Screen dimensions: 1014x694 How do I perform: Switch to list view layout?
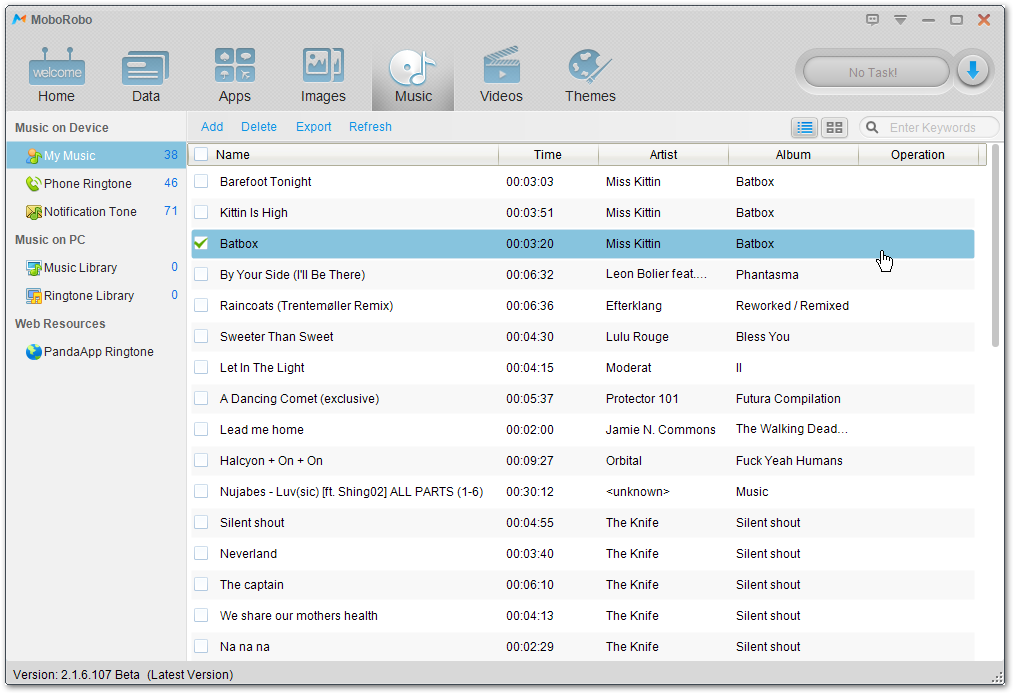coord(804,127)
